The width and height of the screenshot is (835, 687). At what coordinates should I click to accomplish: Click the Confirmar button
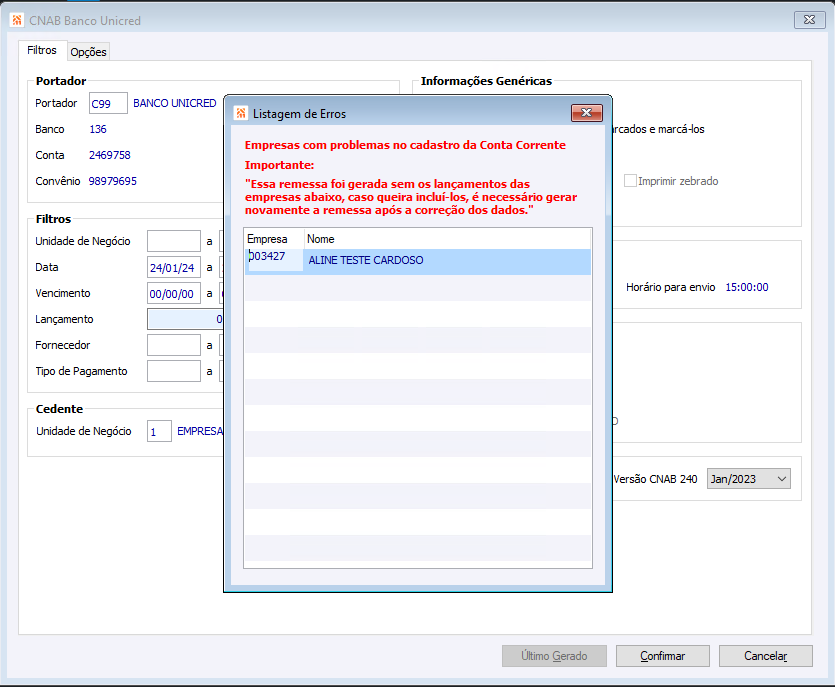tap(662, 656)
